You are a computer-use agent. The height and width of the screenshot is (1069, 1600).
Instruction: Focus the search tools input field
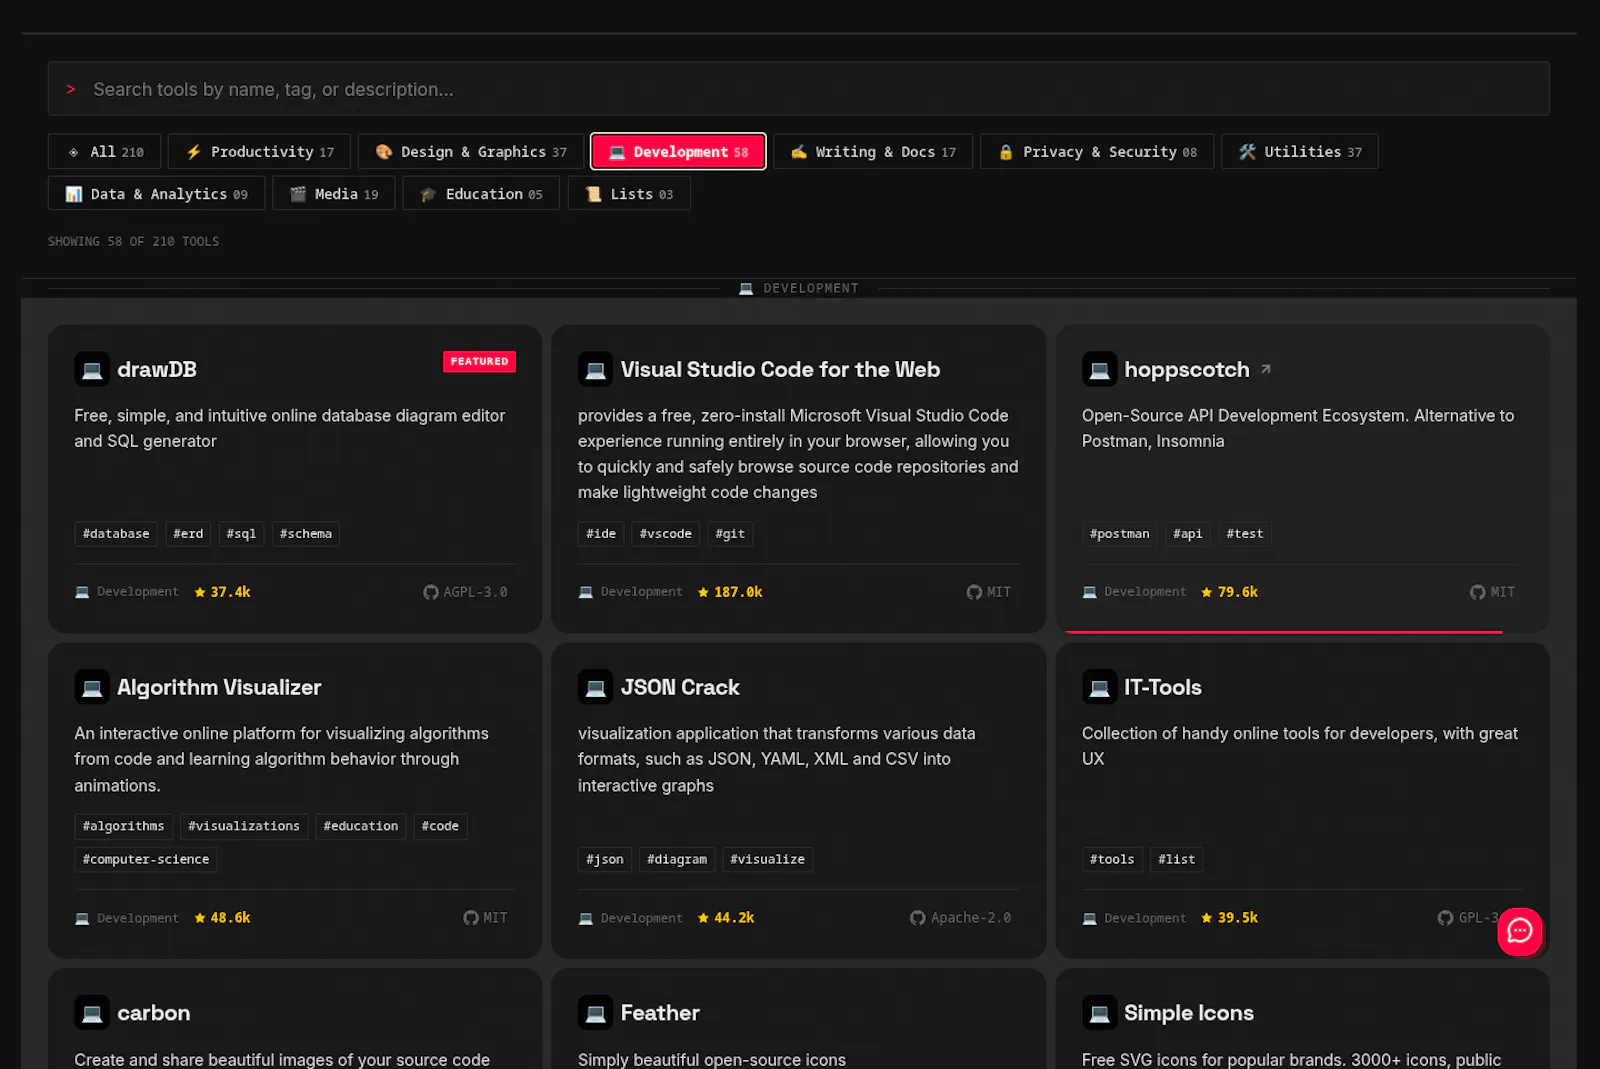(x=799, y=89)
